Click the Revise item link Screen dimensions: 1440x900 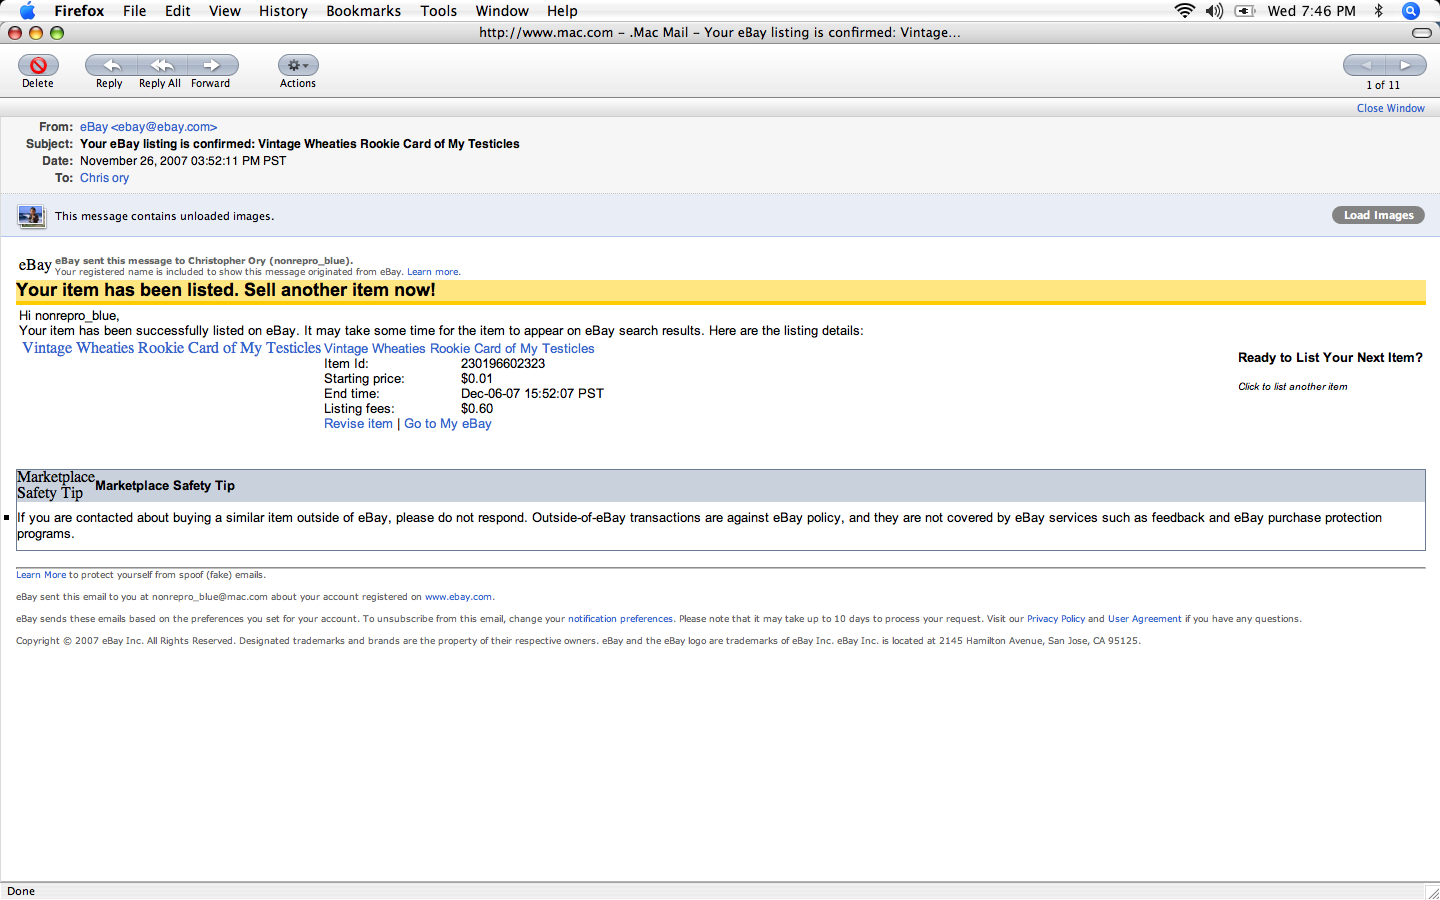[x=358, y=424]
